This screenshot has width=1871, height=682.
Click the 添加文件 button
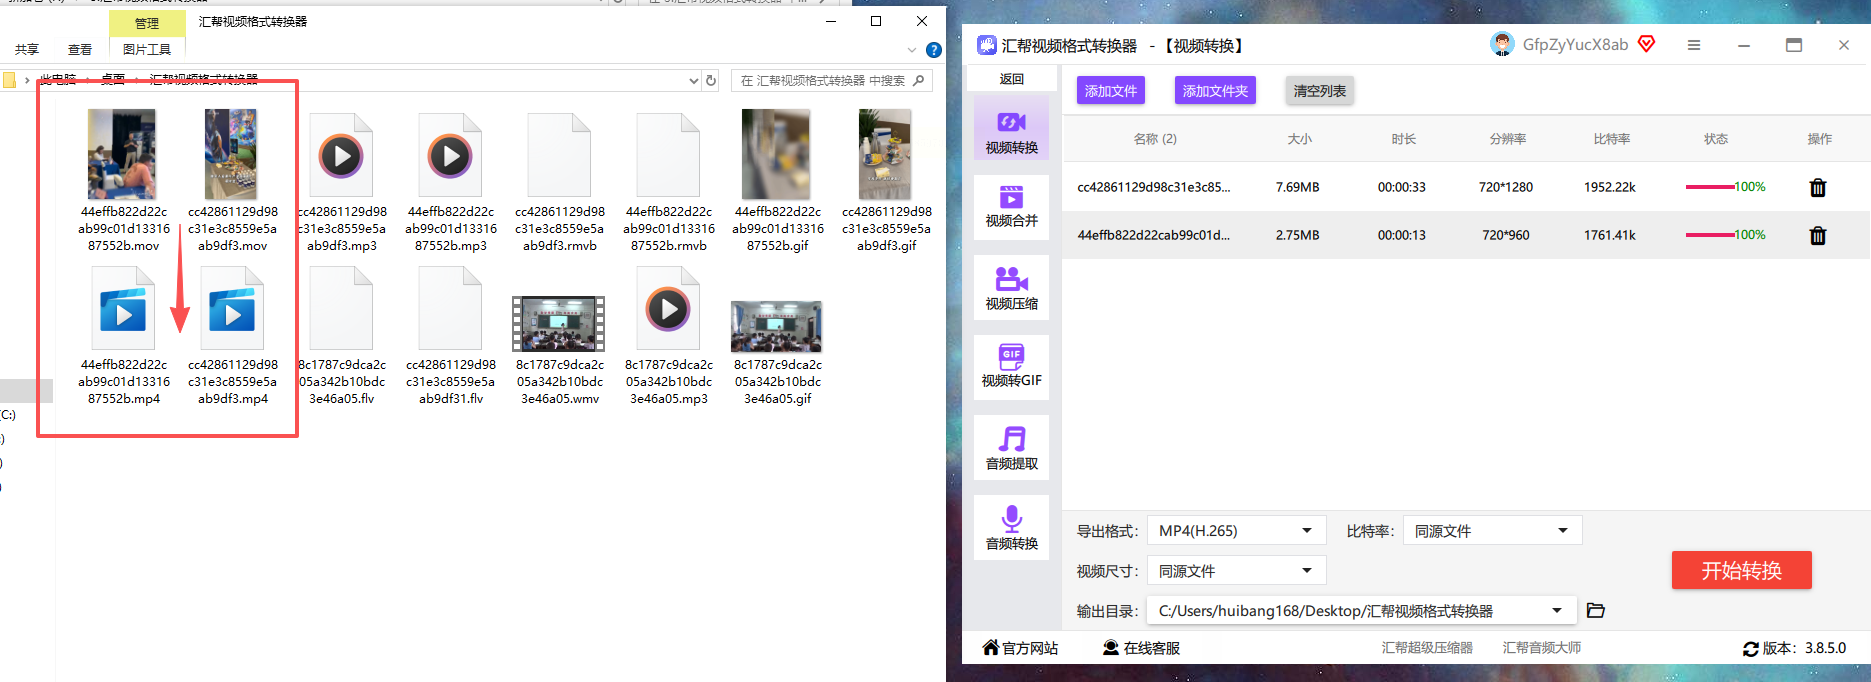(1111, 91)
